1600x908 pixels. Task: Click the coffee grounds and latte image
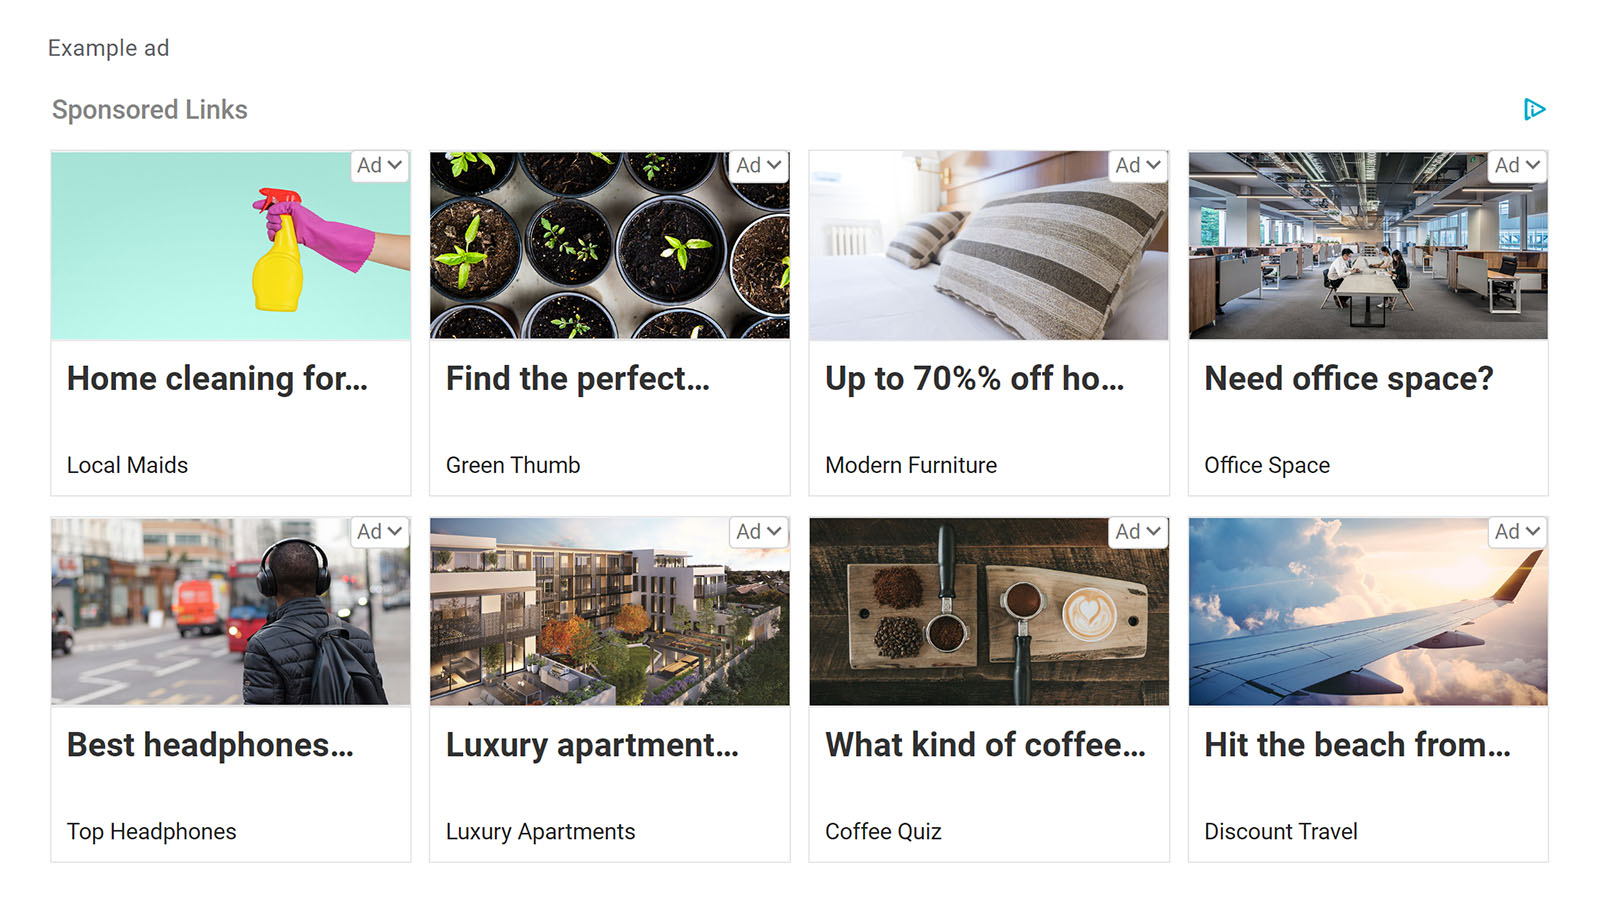coord(988,612)
